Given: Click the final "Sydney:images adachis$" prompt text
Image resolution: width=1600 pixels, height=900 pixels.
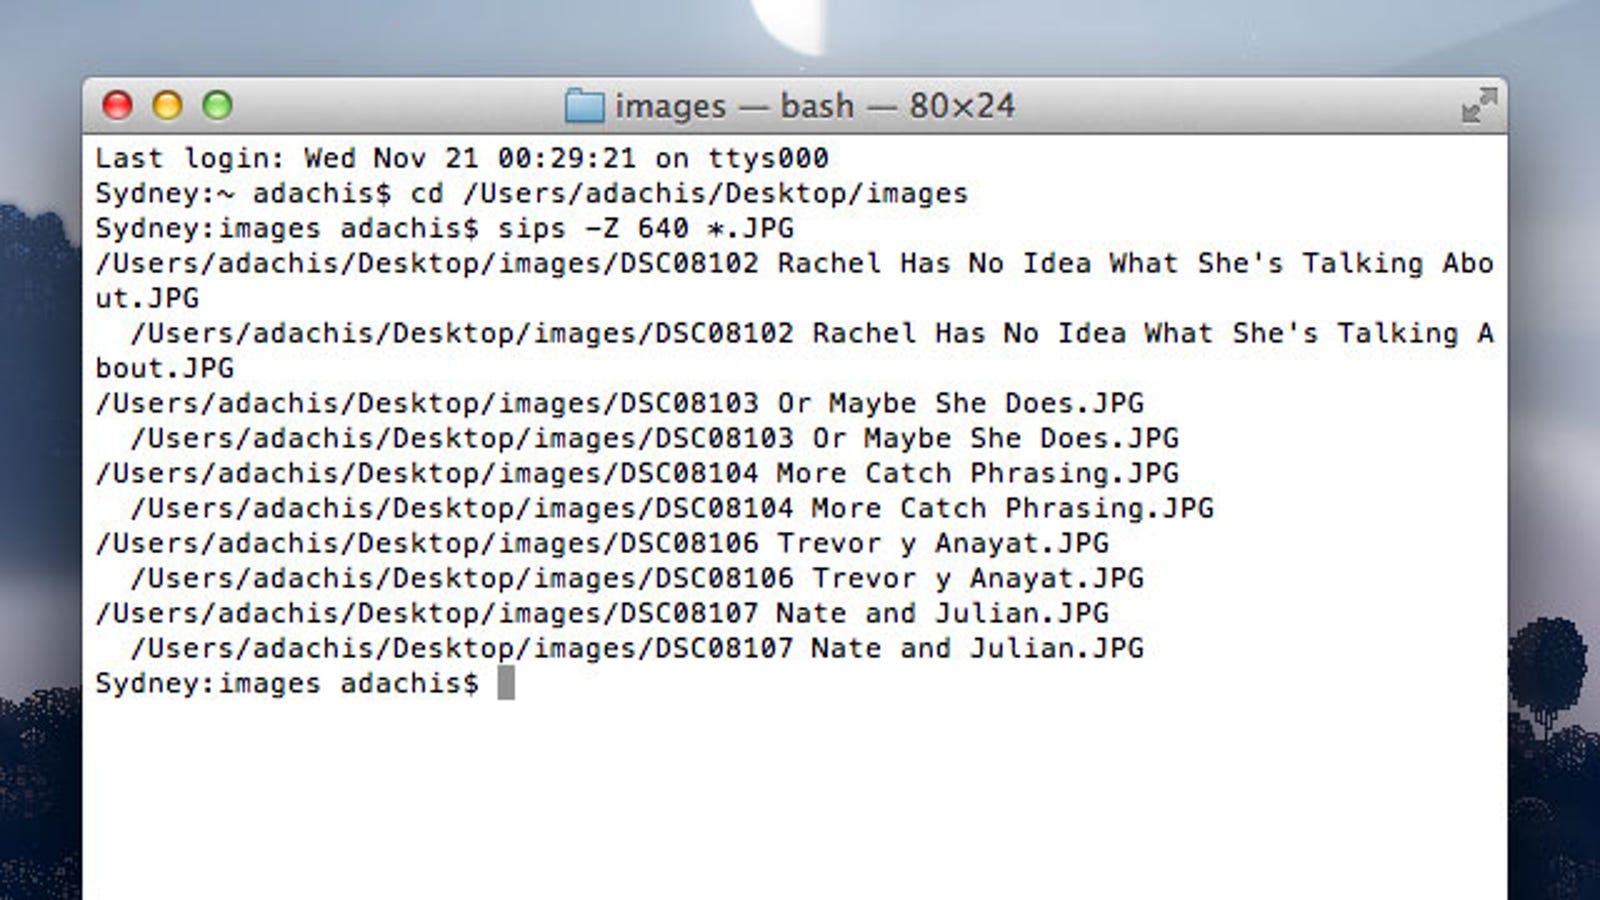Looking at the screenshot, I should (x=287, y=683).
